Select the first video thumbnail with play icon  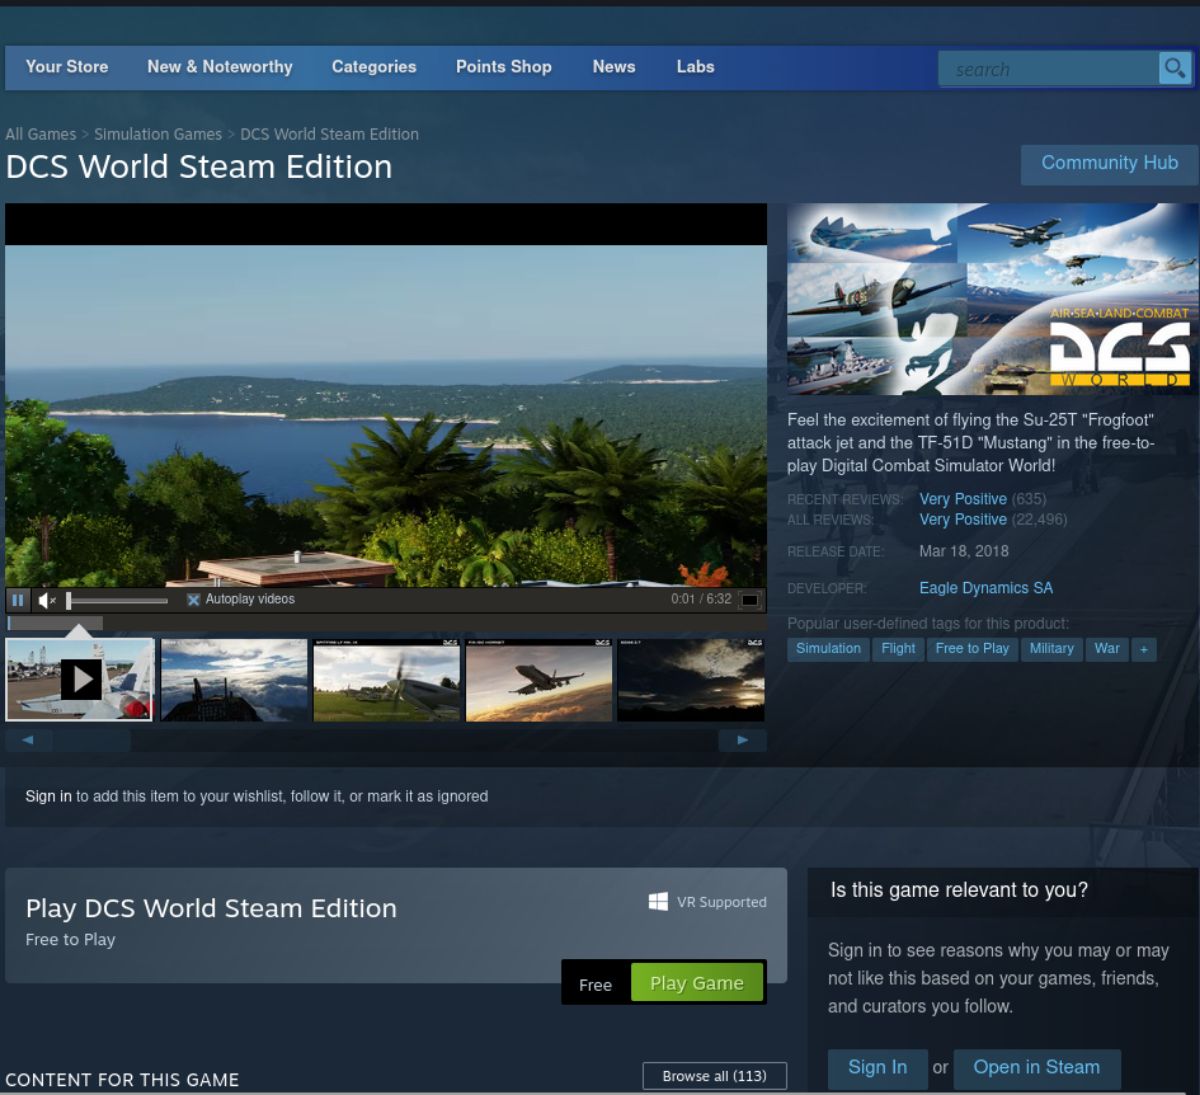tap(80, 680)
